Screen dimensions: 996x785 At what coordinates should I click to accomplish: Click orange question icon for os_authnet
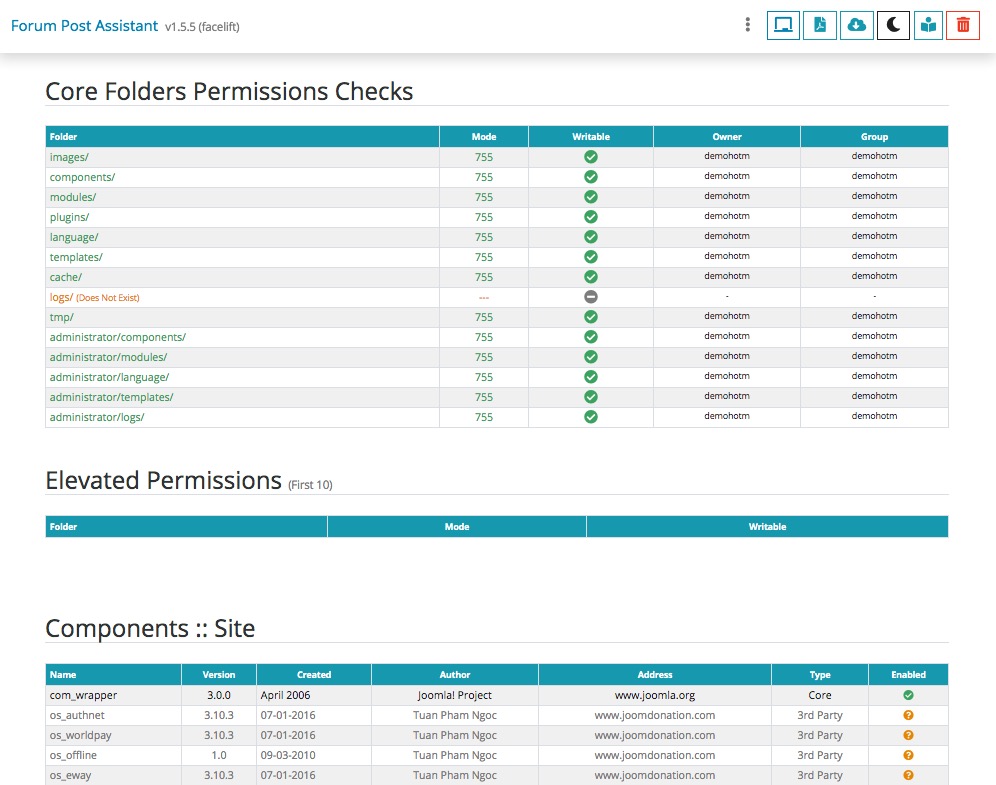pos(908,715)
